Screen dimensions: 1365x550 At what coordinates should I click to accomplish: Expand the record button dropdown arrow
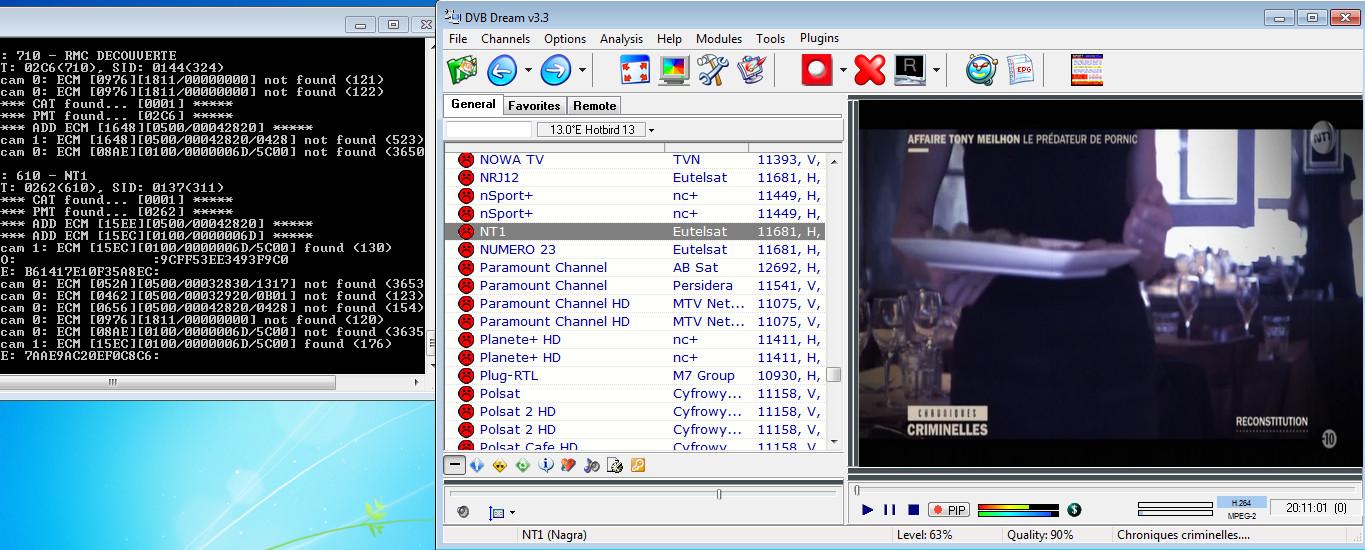tap(842, 70)
